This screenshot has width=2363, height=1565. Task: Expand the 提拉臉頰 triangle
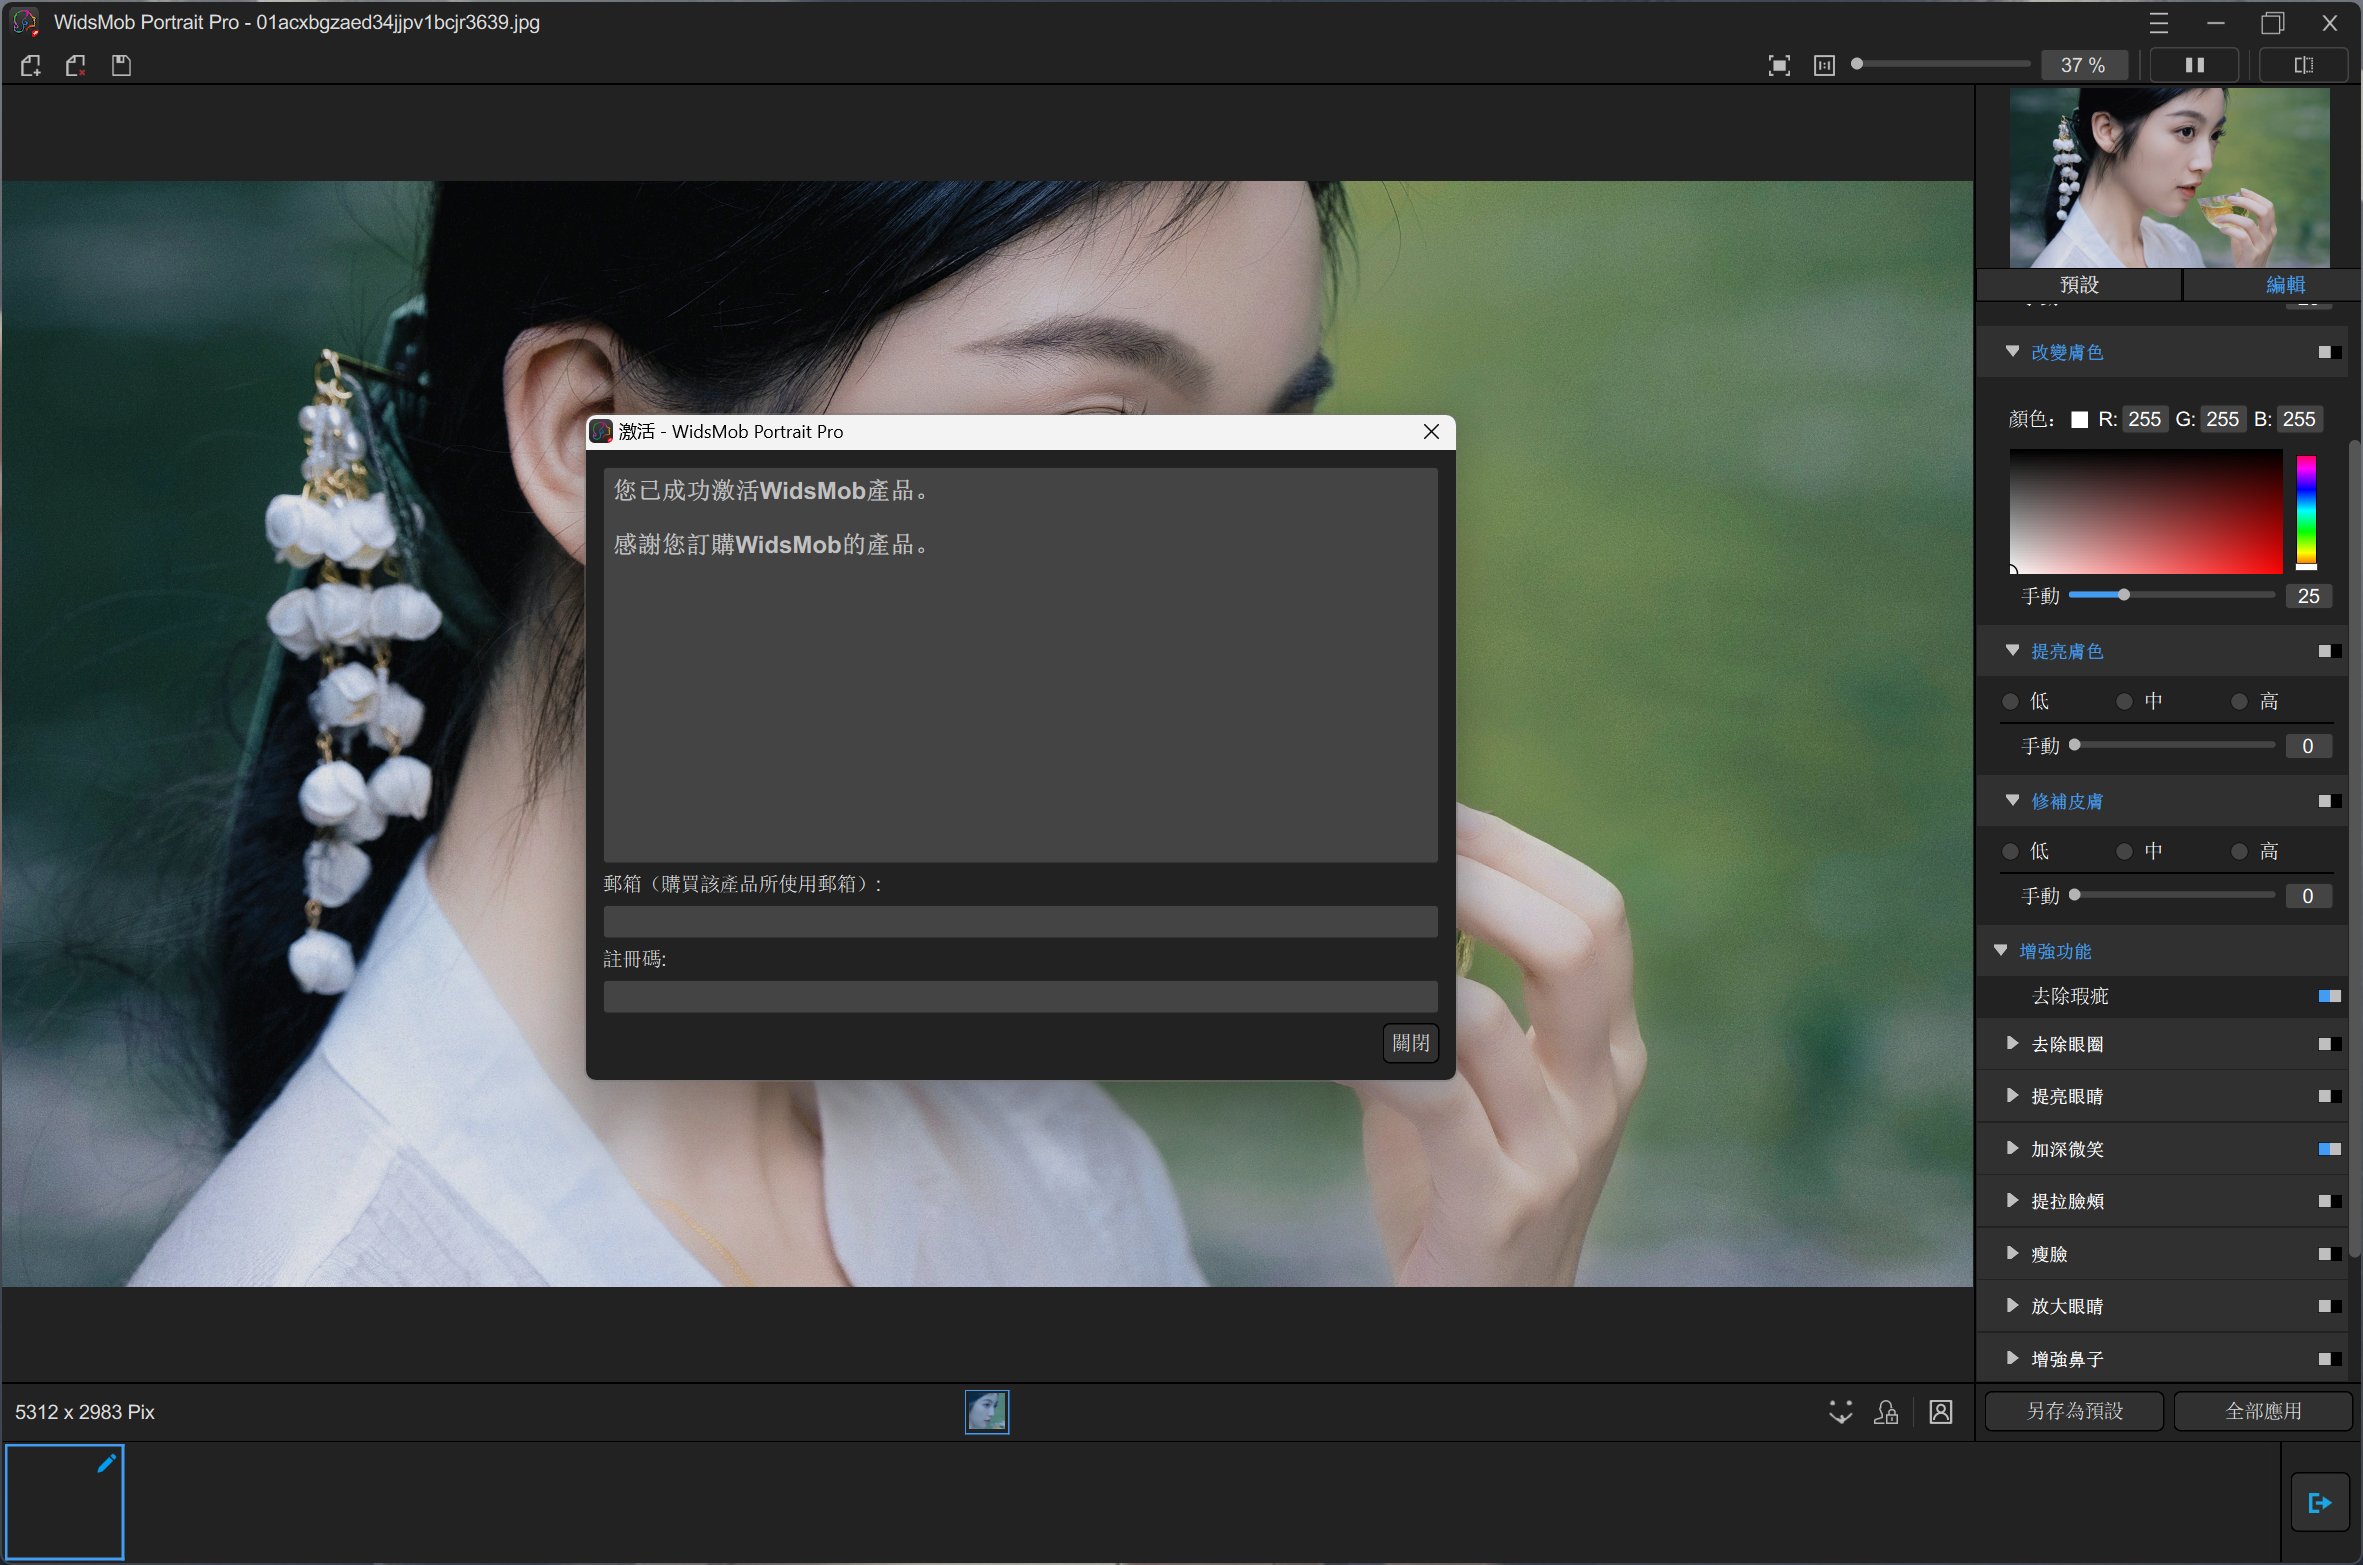[2012, 1200]
